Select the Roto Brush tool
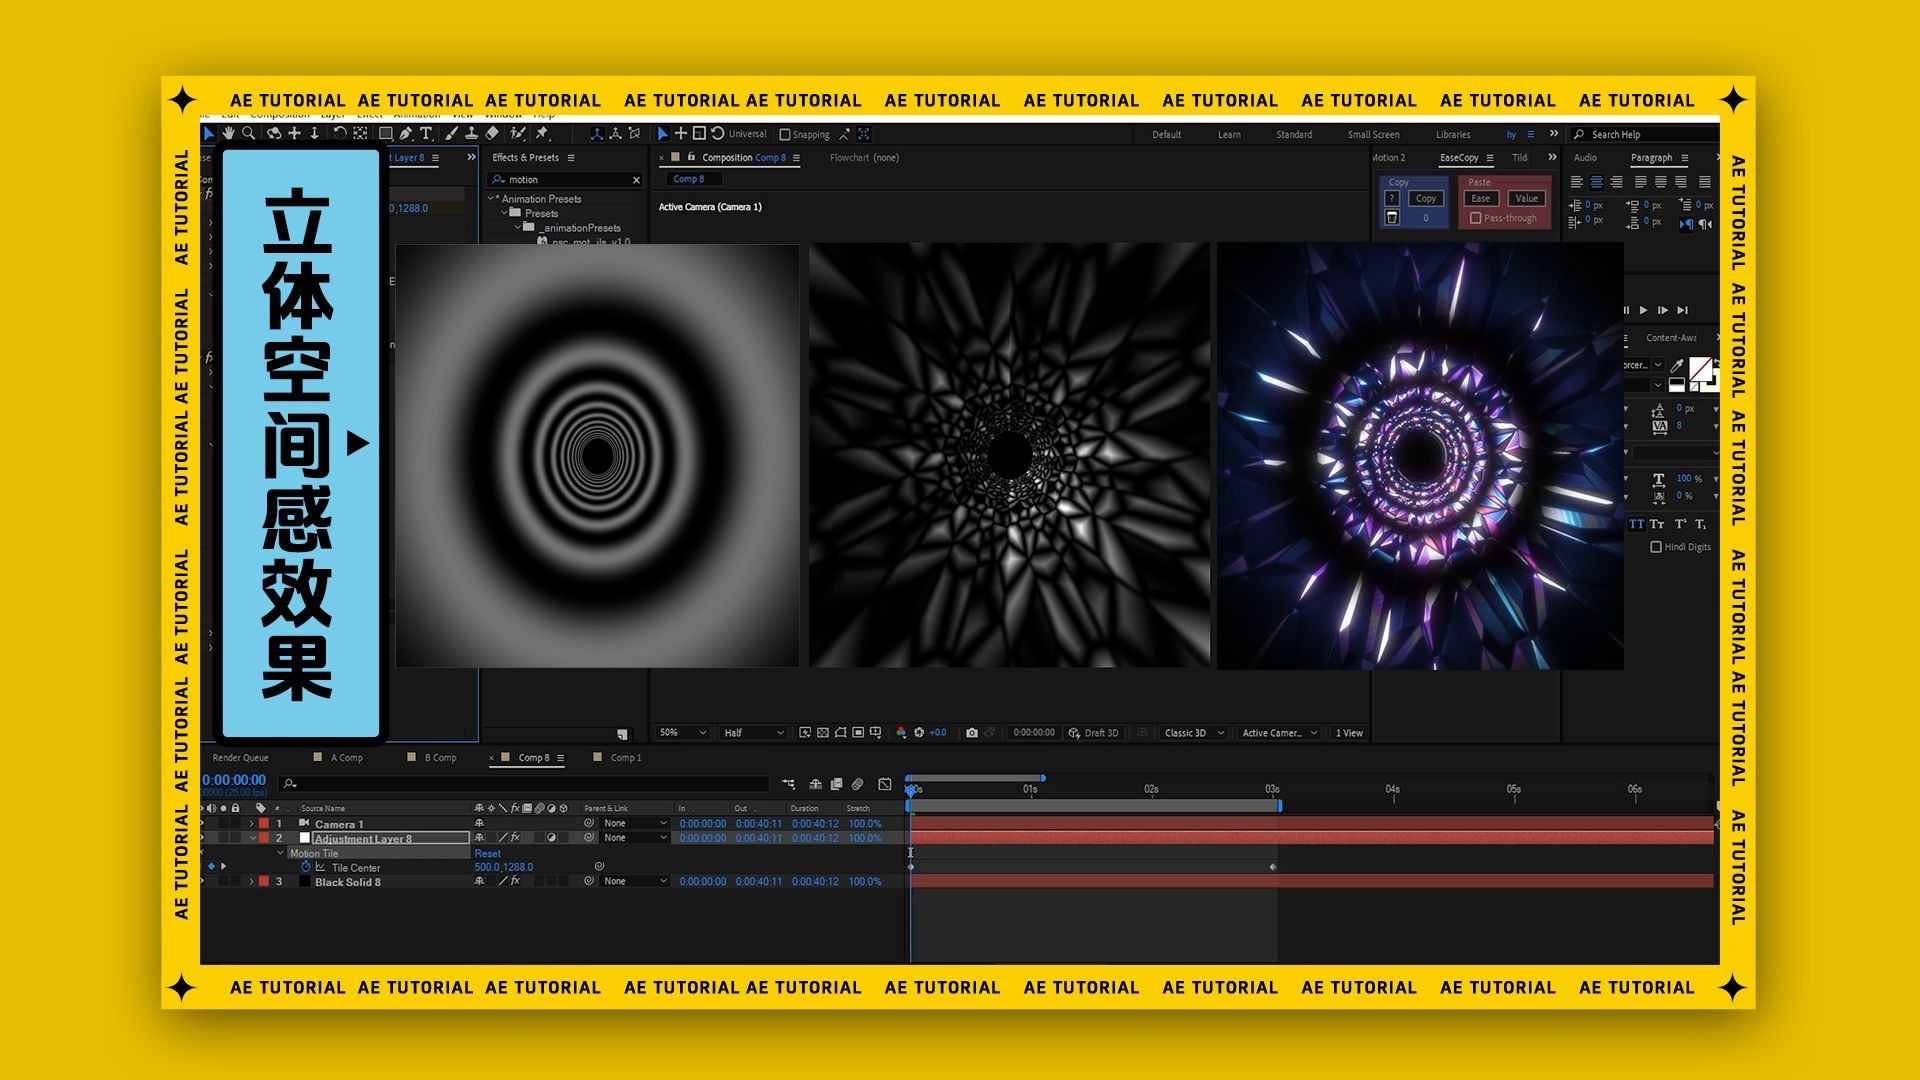Viewport: 1920px width, 1080px height. tap(517, 133)
